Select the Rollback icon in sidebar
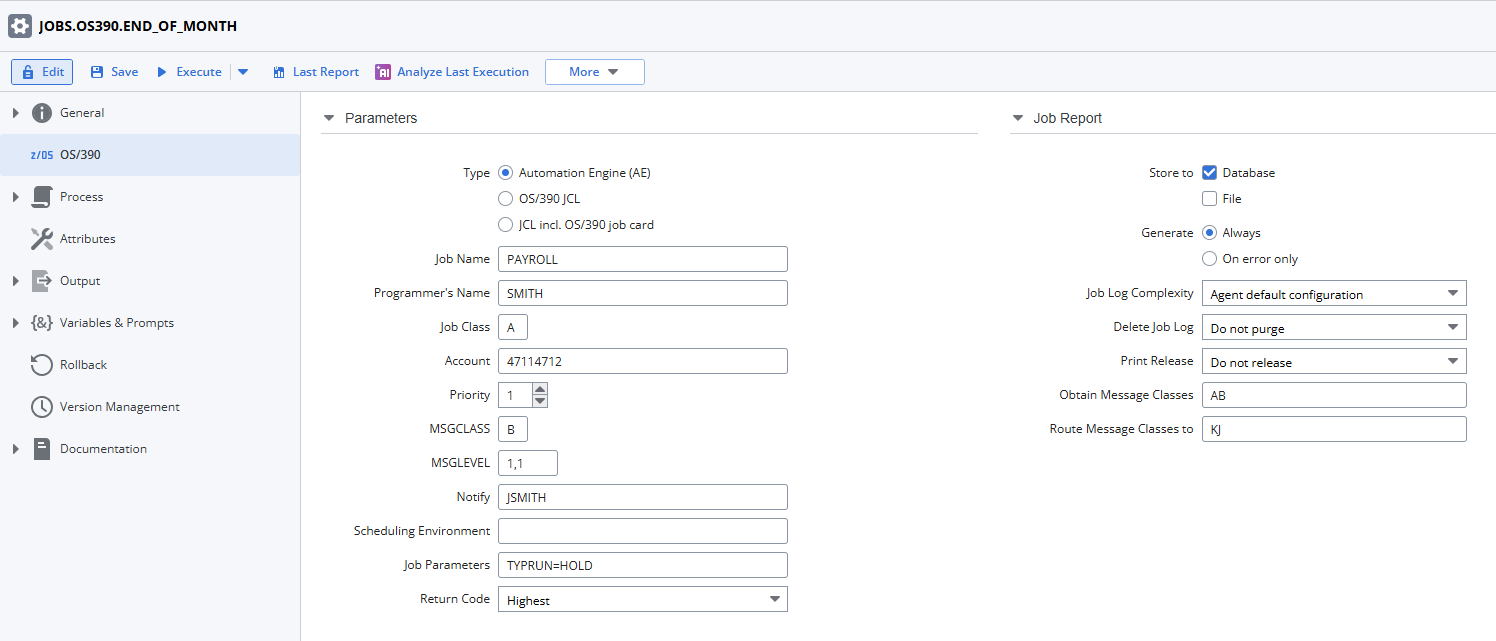 coord(42,365)
